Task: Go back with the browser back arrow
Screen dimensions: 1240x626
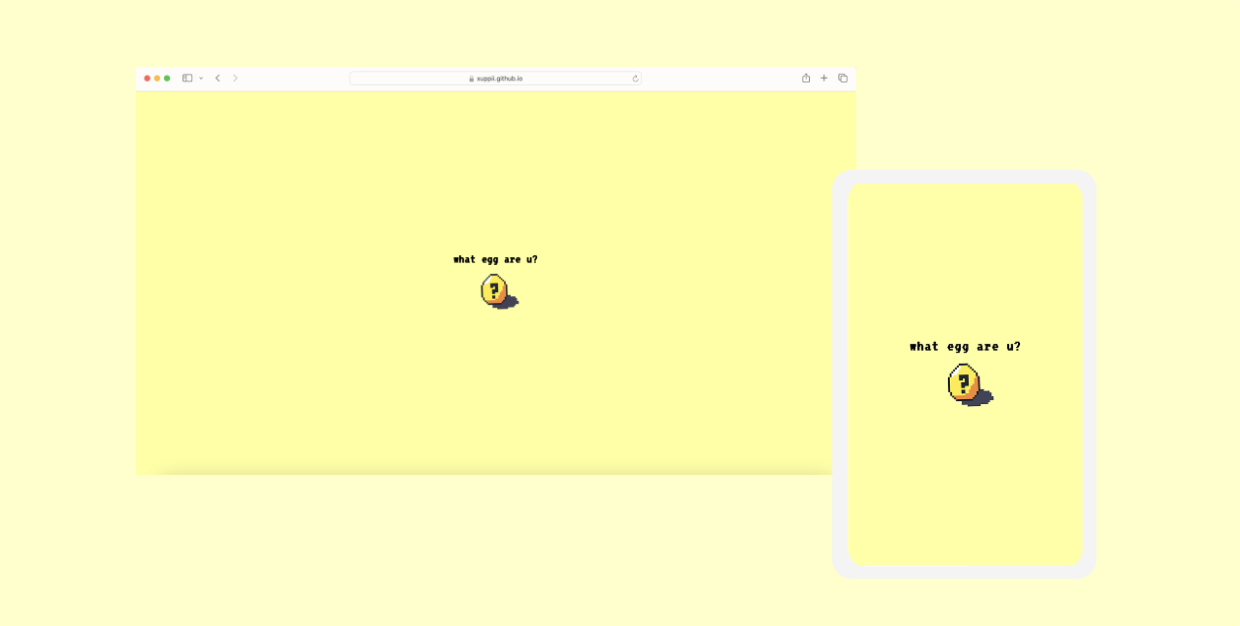Action: click(x=217, y=78)
